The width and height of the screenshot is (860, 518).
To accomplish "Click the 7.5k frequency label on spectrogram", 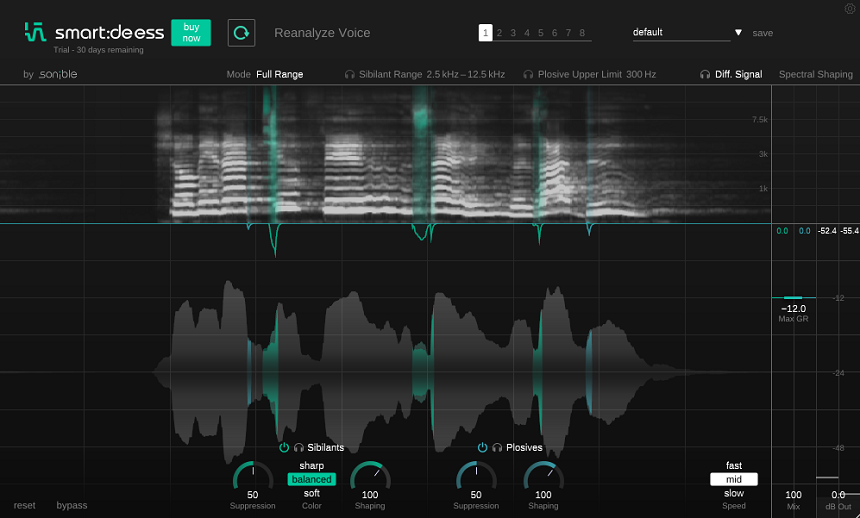I will 760,119.
